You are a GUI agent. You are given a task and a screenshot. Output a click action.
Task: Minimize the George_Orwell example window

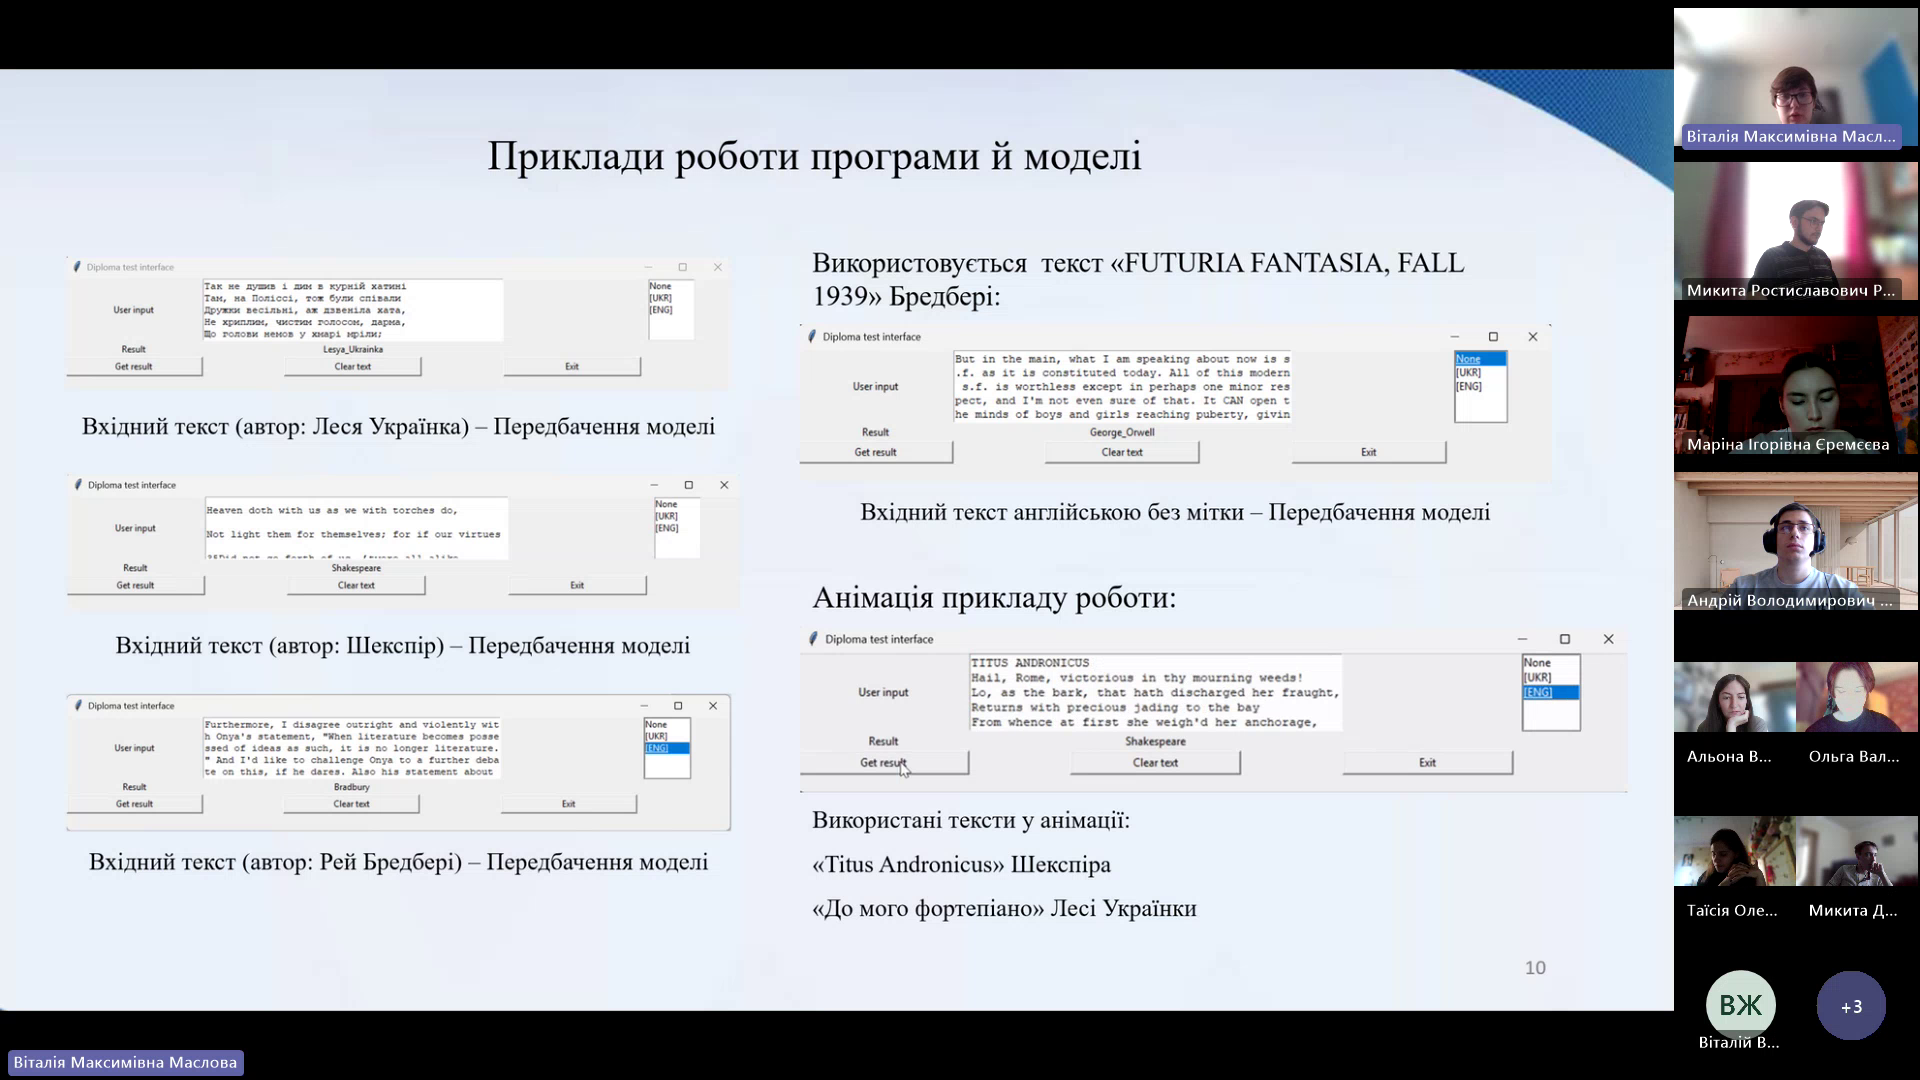1455,337
